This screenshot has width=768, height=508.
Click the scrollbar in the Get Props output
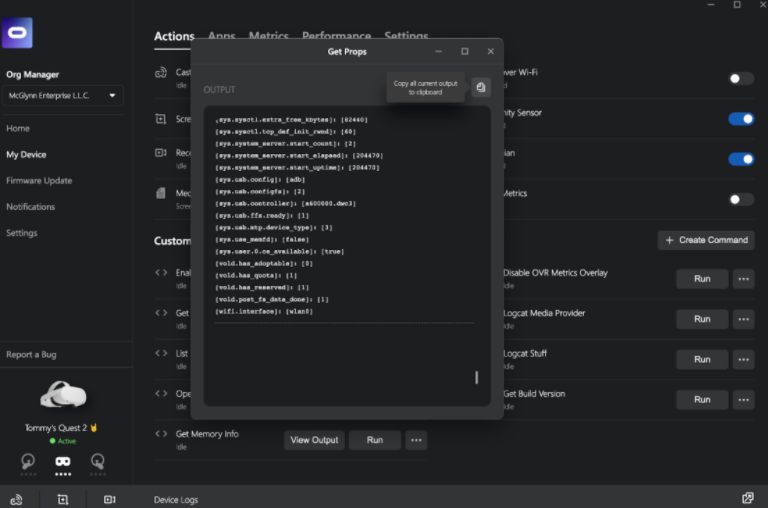476,377
